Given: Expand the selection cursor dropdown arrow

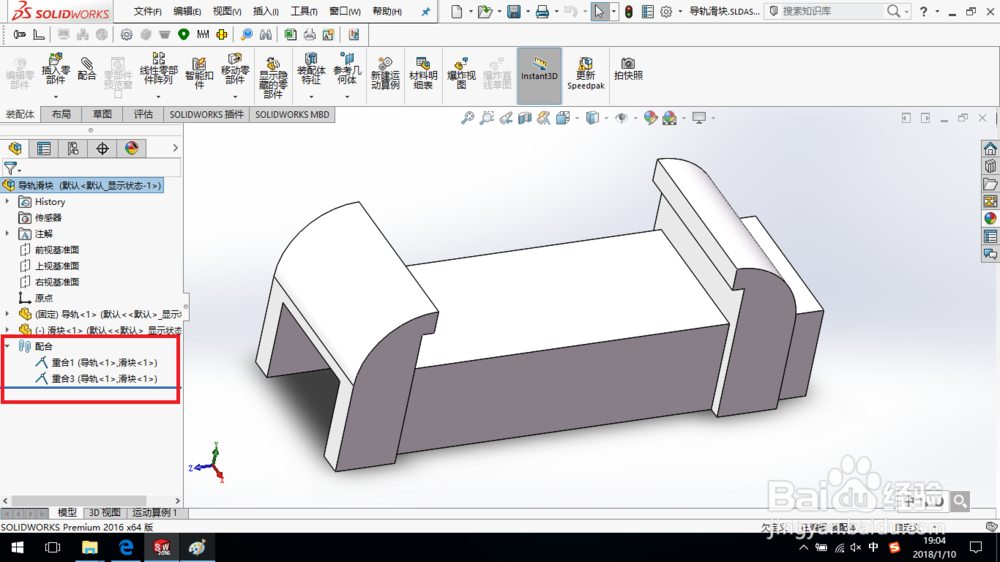Looking at the screenshot, I should tap(614, 11).
